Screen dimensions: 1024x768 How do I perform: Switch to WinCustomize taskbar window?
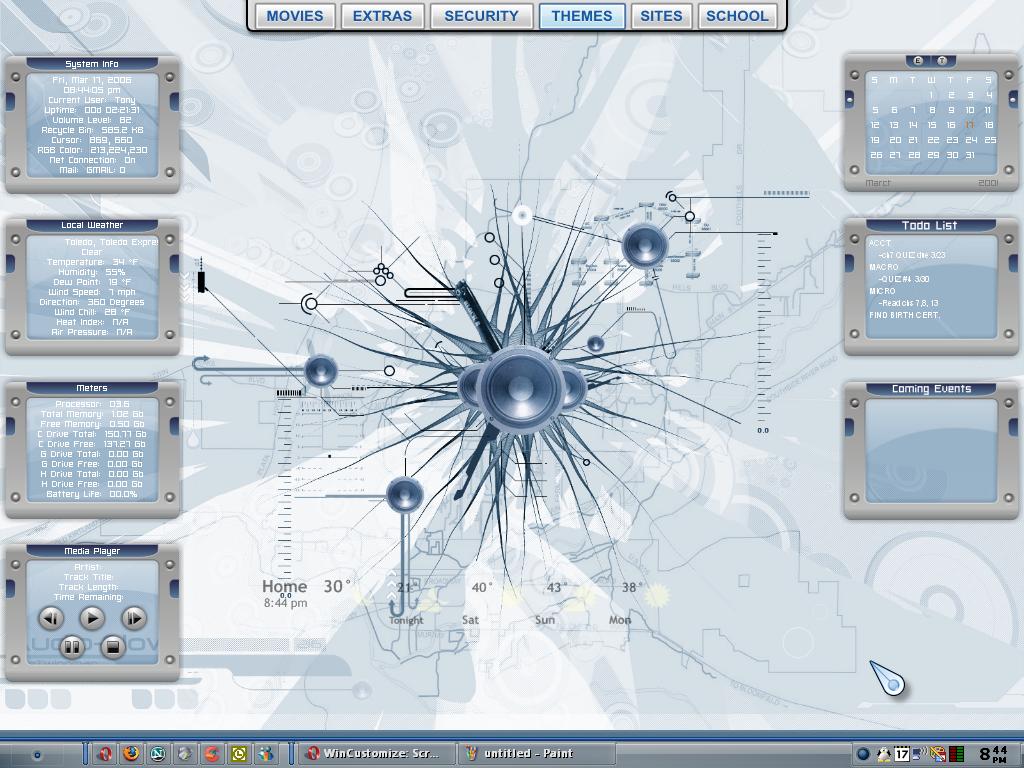[x=376, y=754]
